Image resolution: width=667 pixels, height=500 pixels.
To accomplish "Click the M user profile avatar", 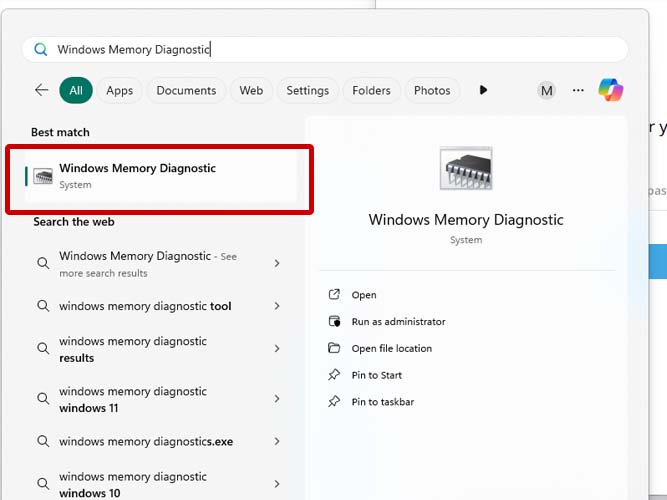I will [x=546, y=90].
